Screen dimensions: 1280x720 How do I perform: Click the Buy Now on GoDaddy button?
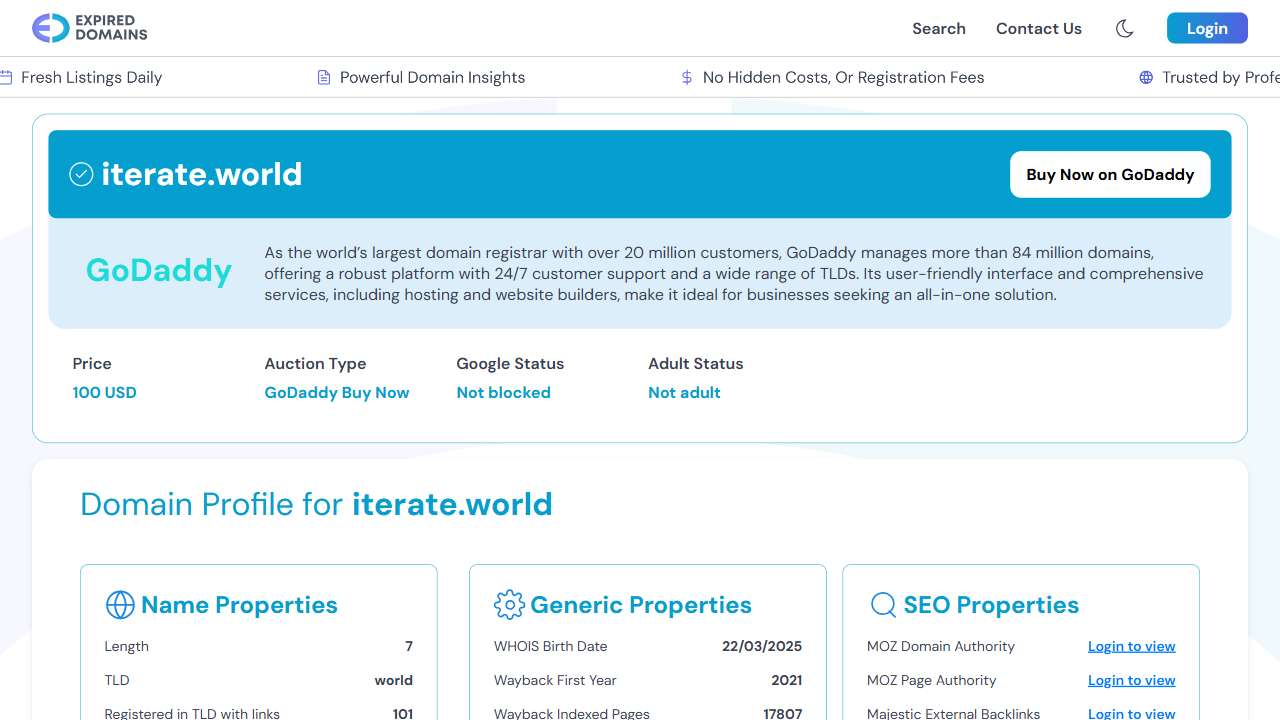pyautogui.click(x=1110, y=174)
